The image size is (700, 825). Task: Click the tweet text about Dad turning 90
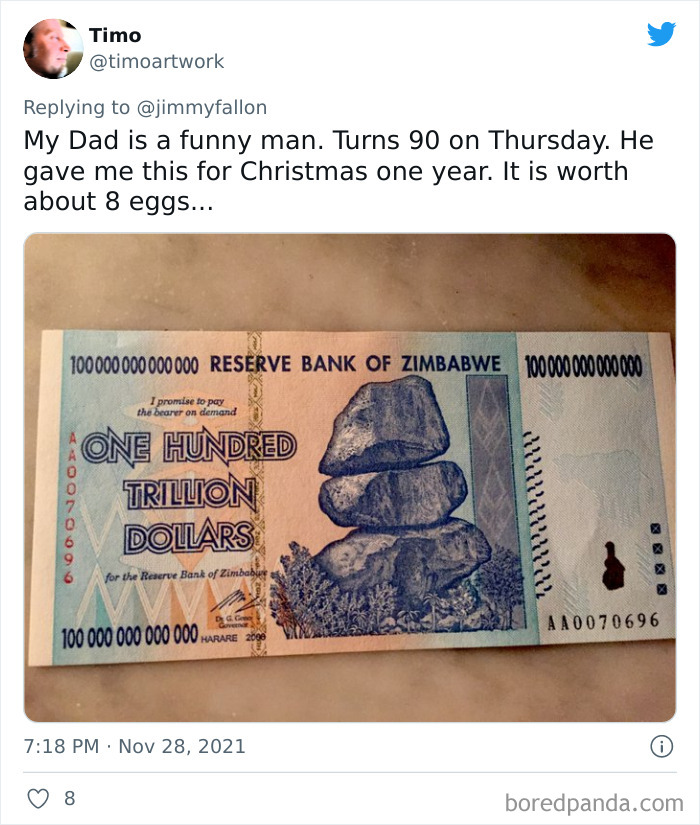click(x=326, y=170)
